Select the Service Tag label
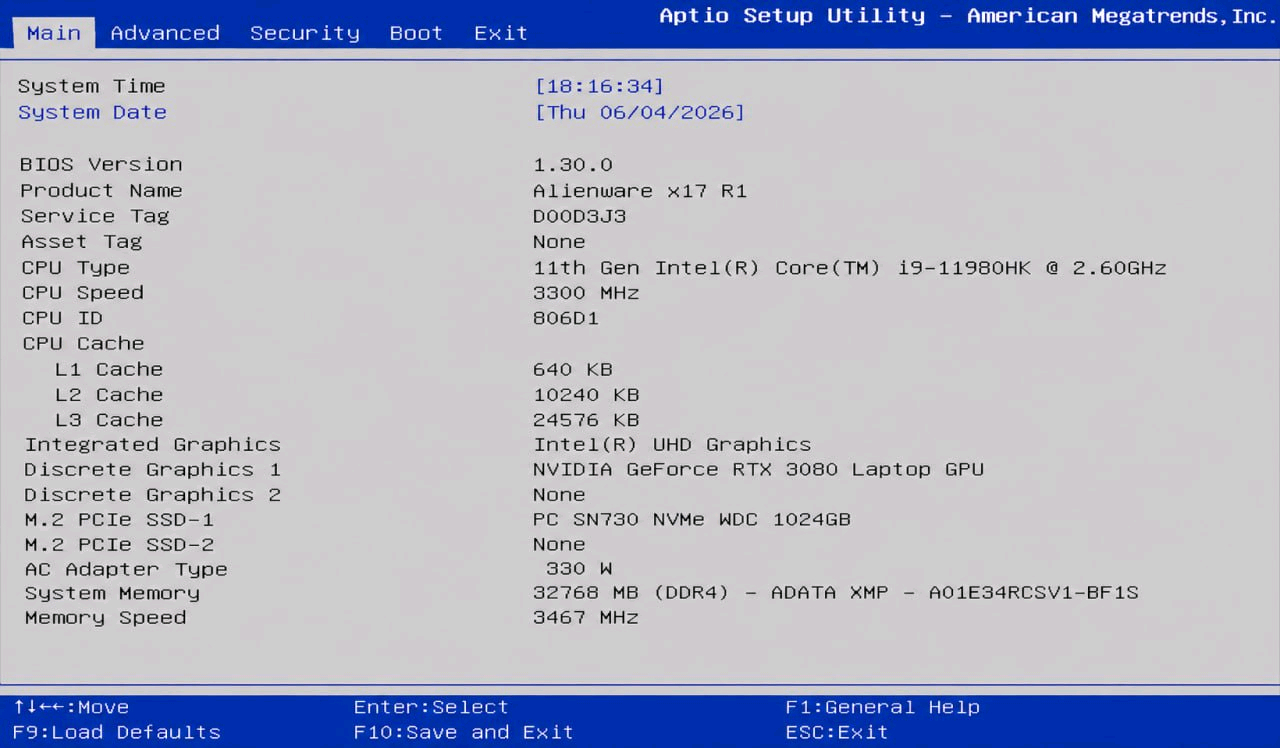The height and width of the screenshot is (748, 1280). pyautogui.click(x=95, y=216)
